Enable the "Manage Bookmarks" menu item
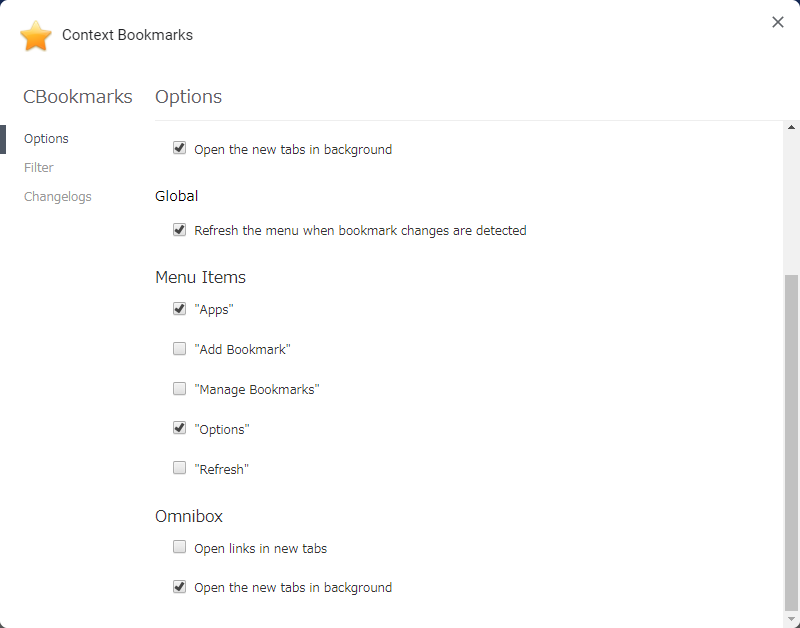800x628 pixels. [179, 389]
